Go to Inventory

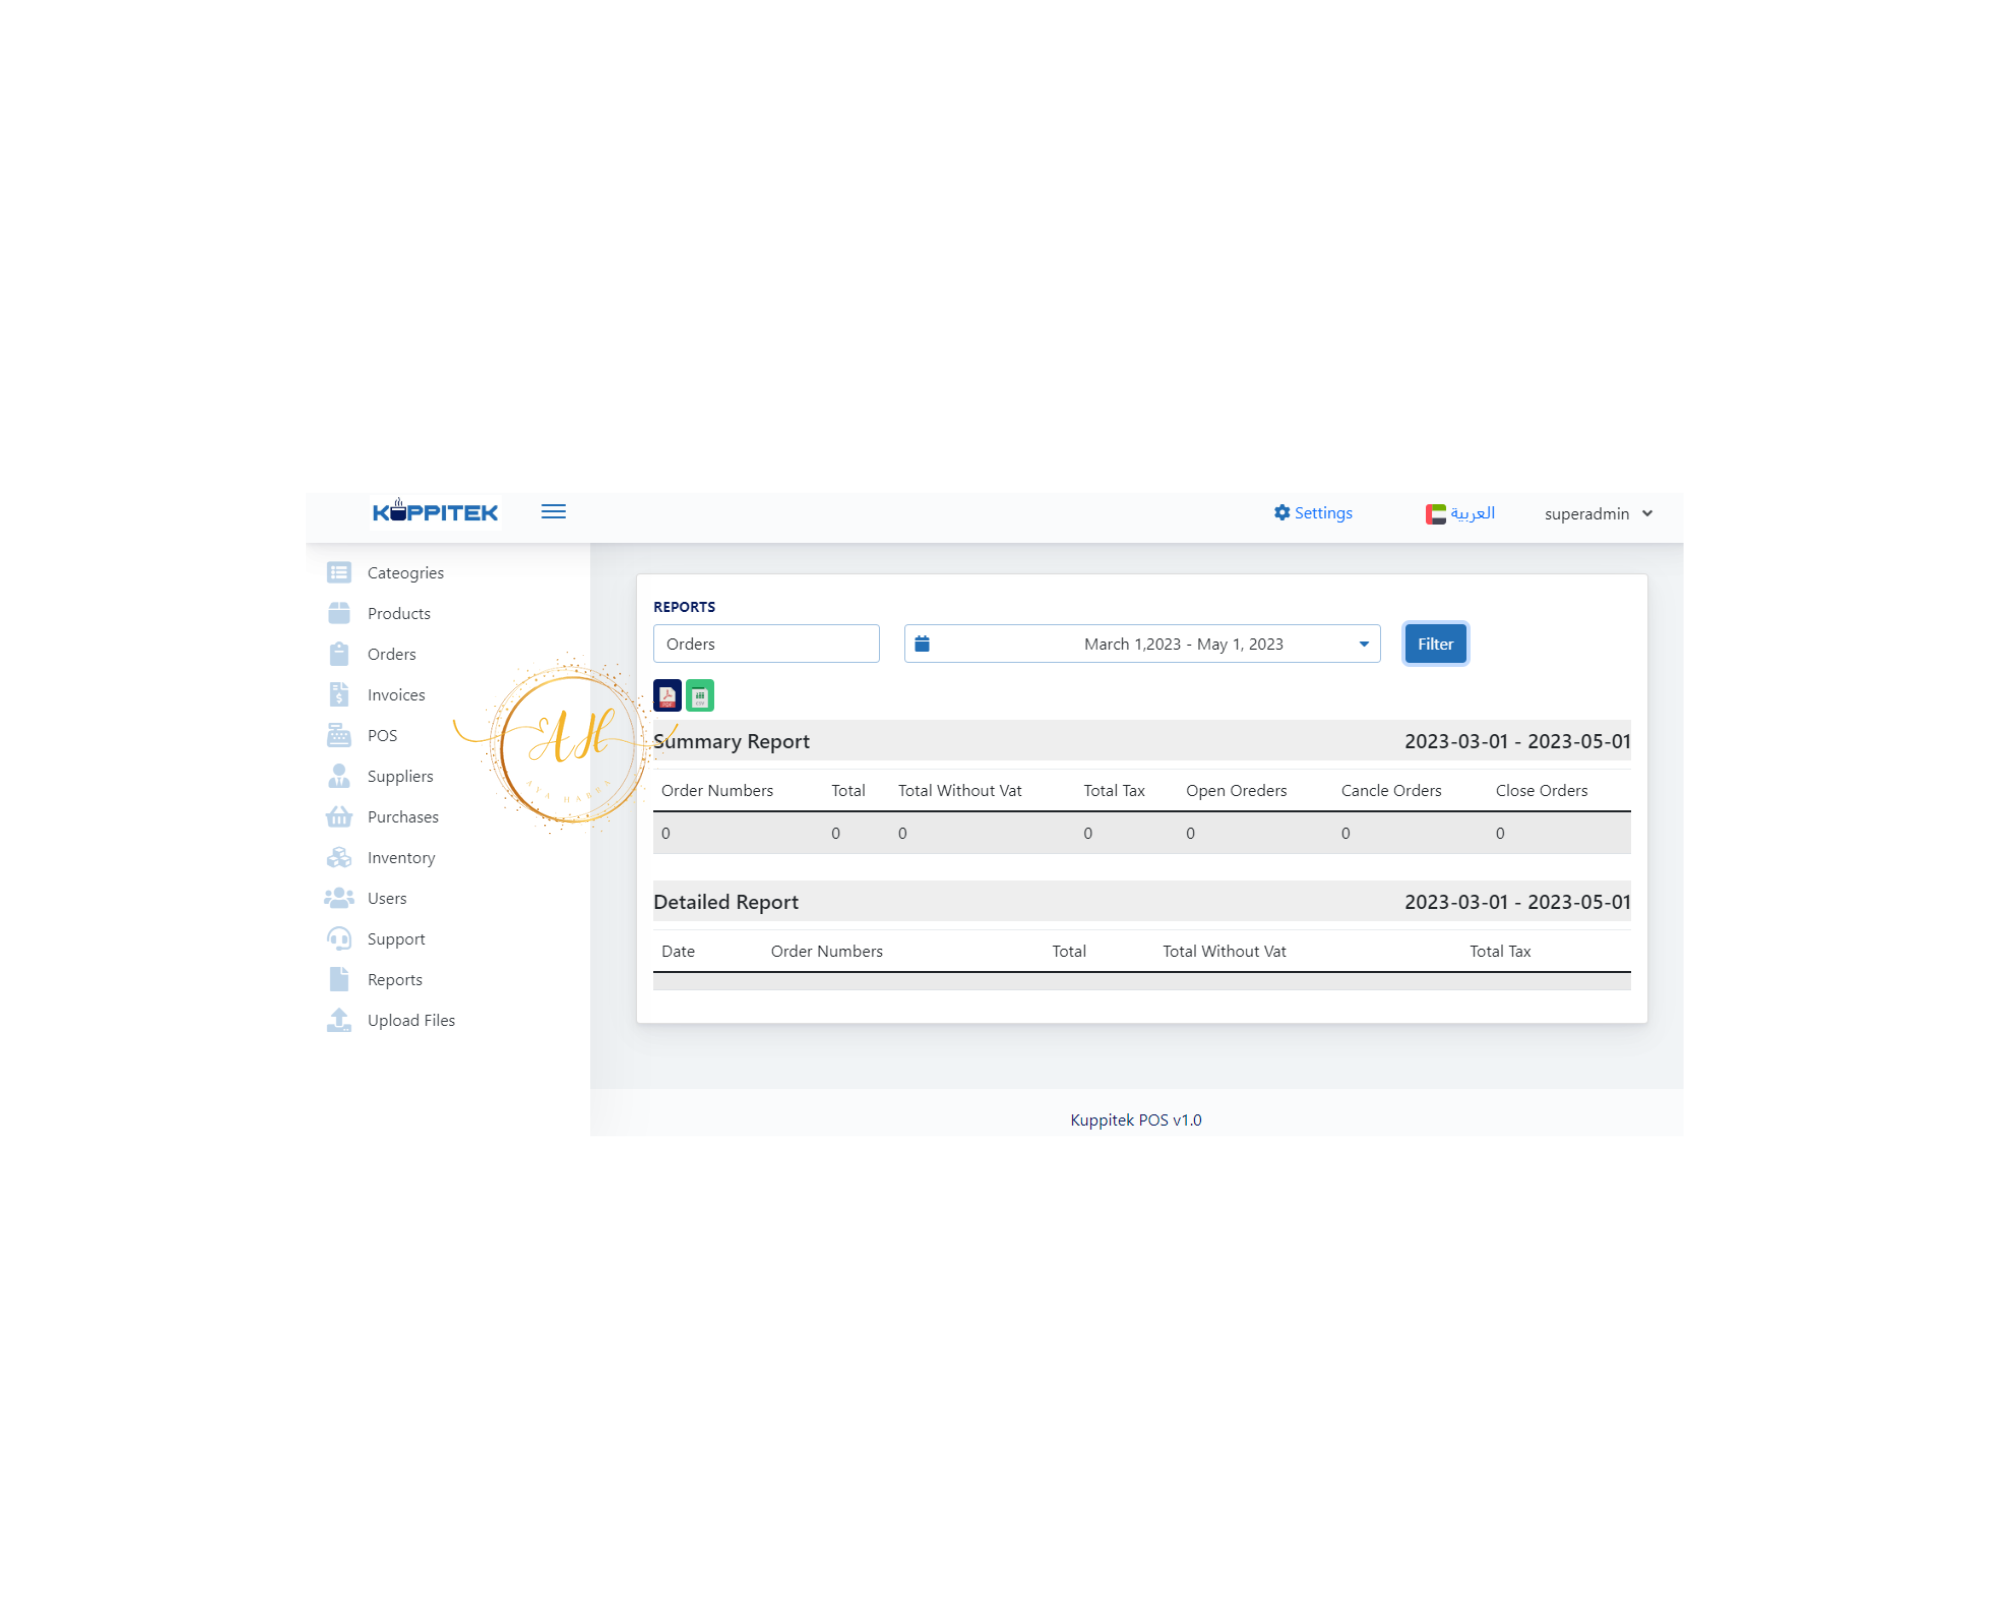coord(401,858)
